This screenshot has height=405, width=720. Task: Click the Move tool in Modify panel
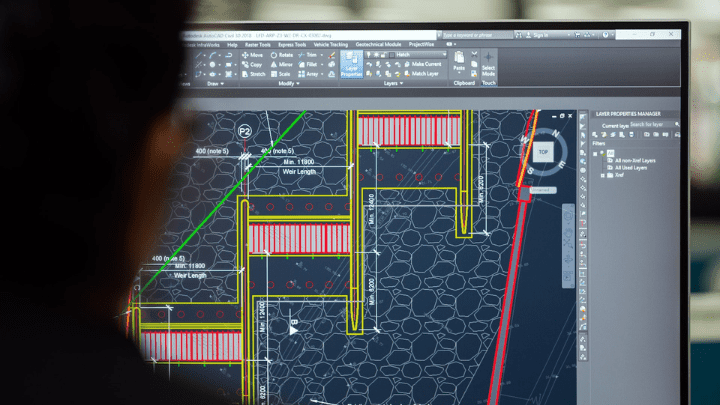coord(253,55)
